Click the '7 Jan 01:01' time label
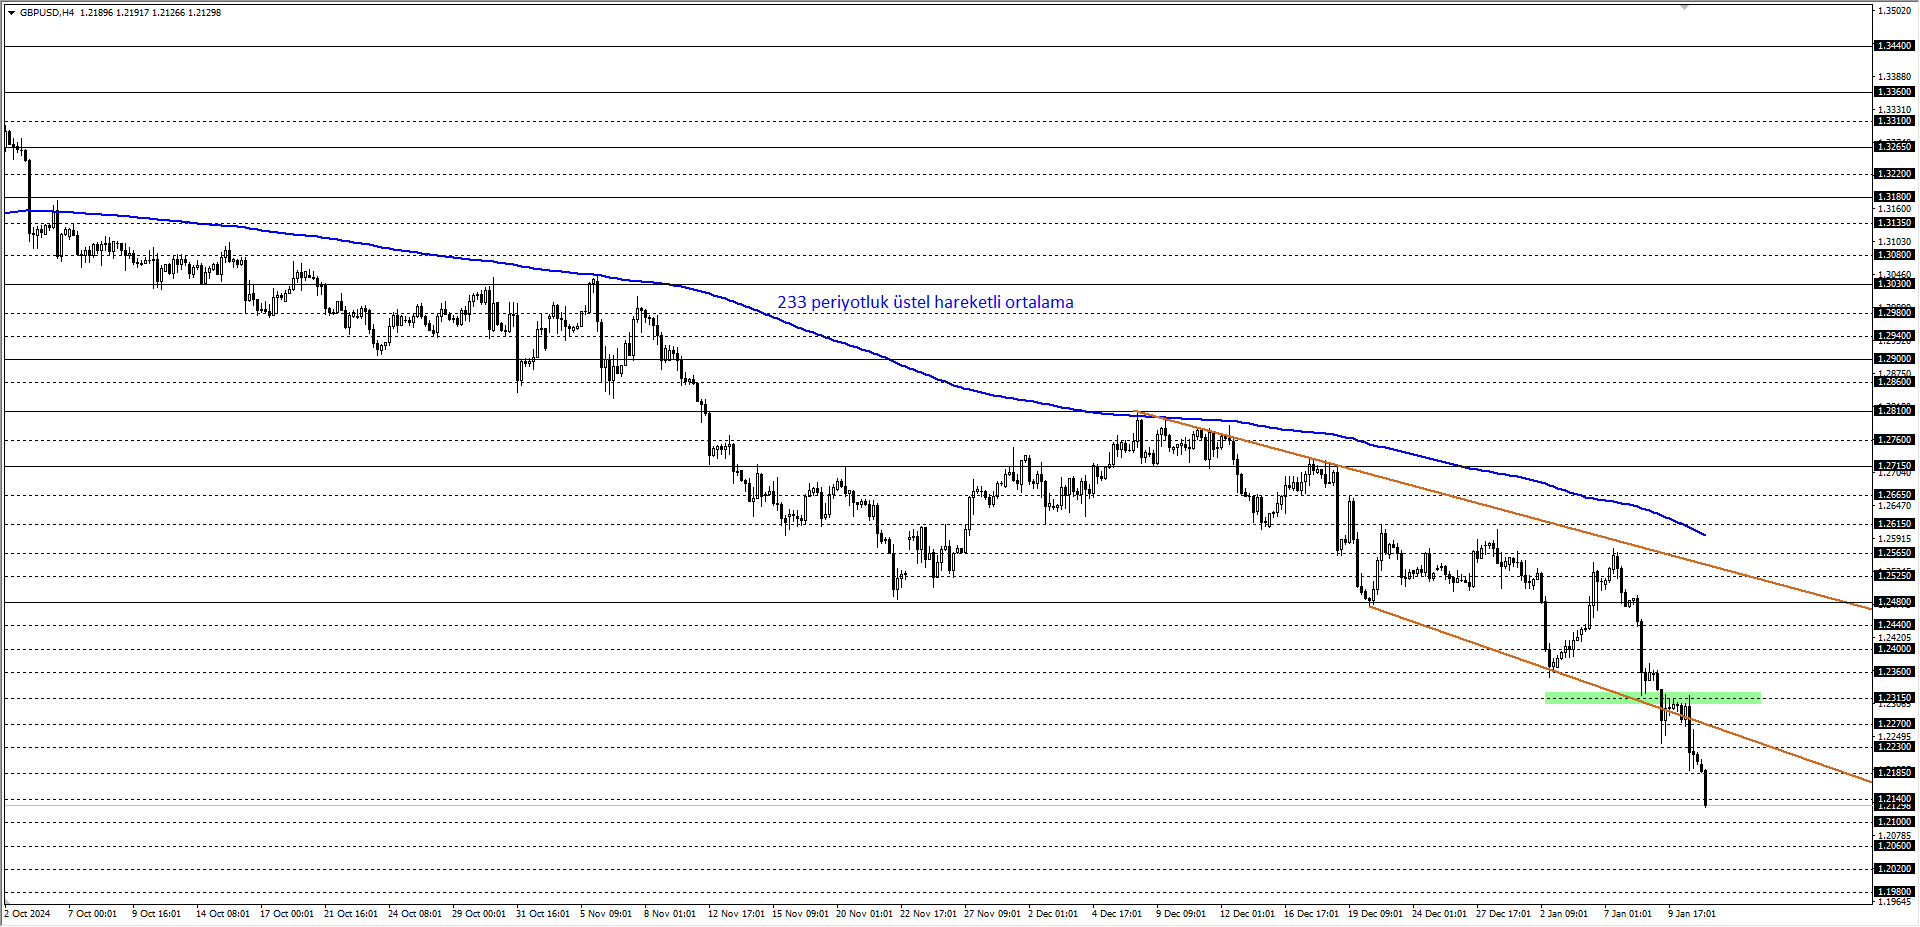Screen dimensions: 1920x927 [x=1628, y=914]
